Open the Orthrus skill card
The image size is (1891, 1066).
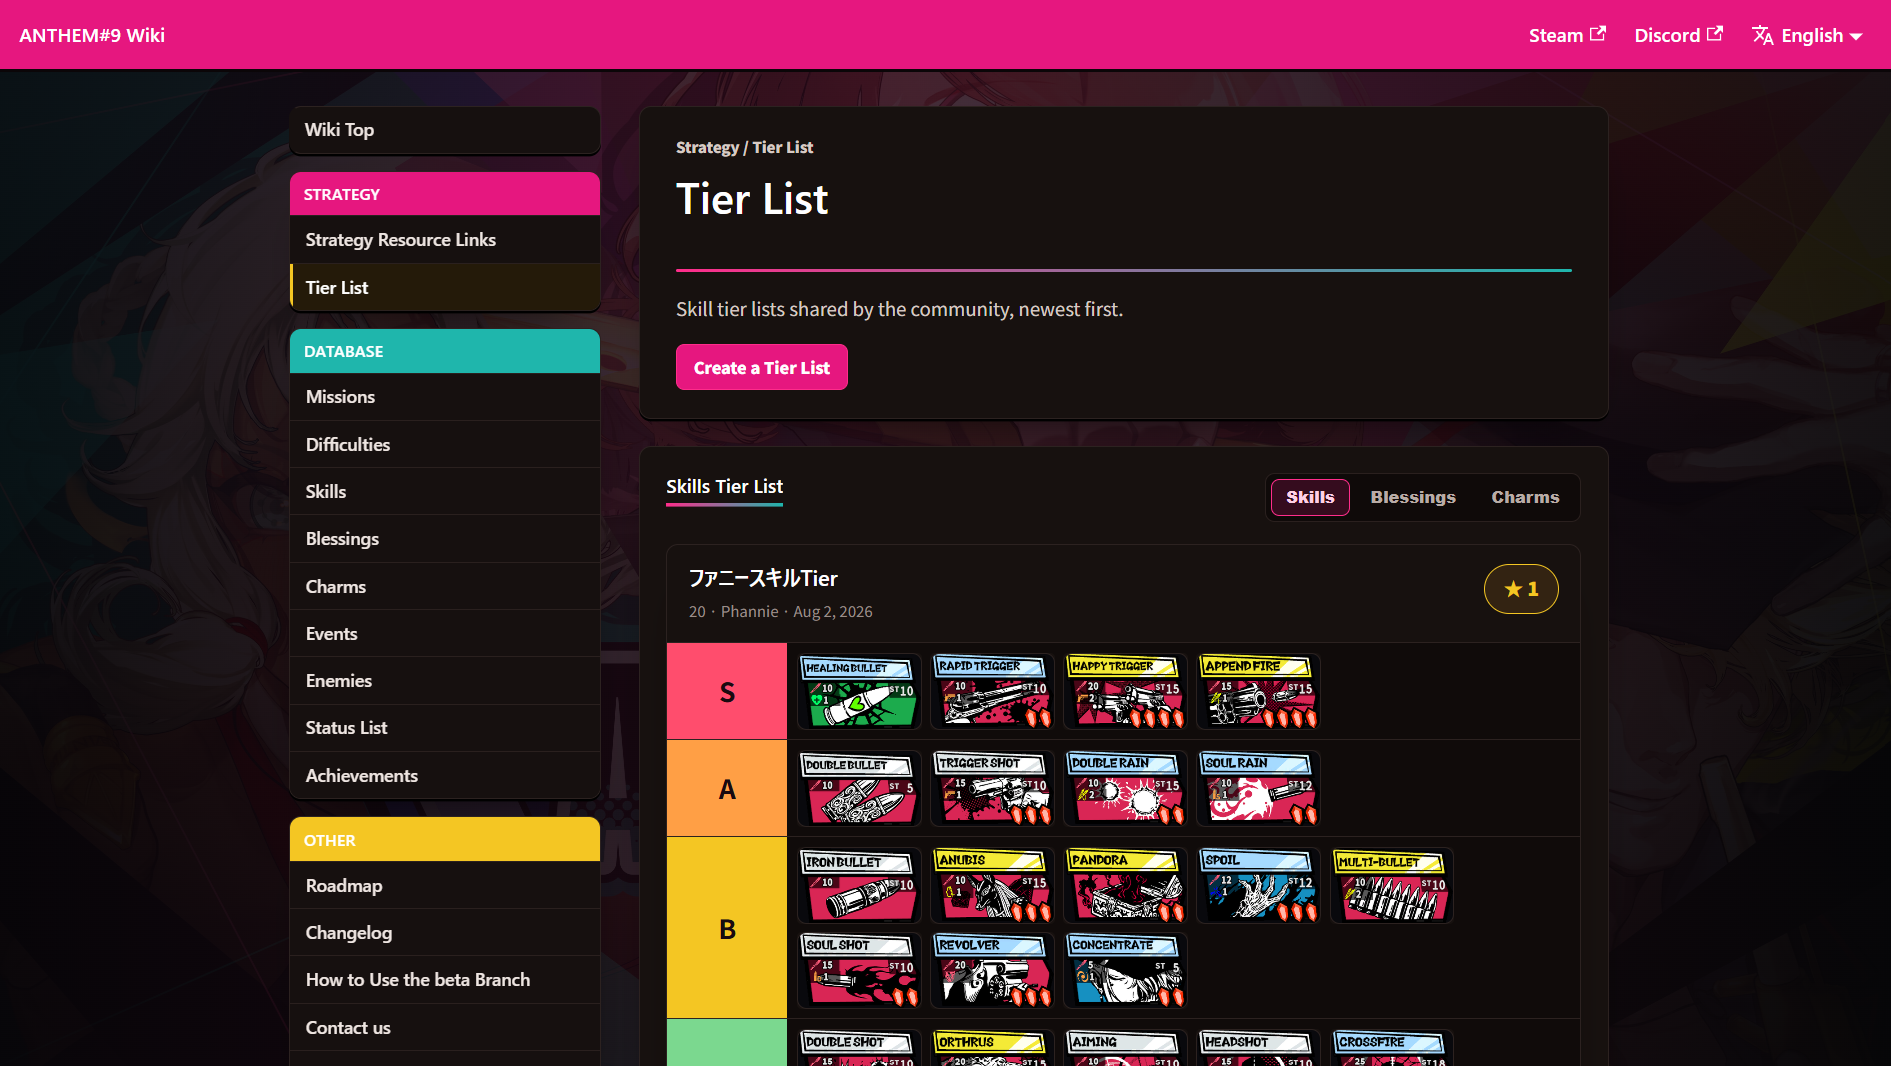click(x=993, y=1048)
